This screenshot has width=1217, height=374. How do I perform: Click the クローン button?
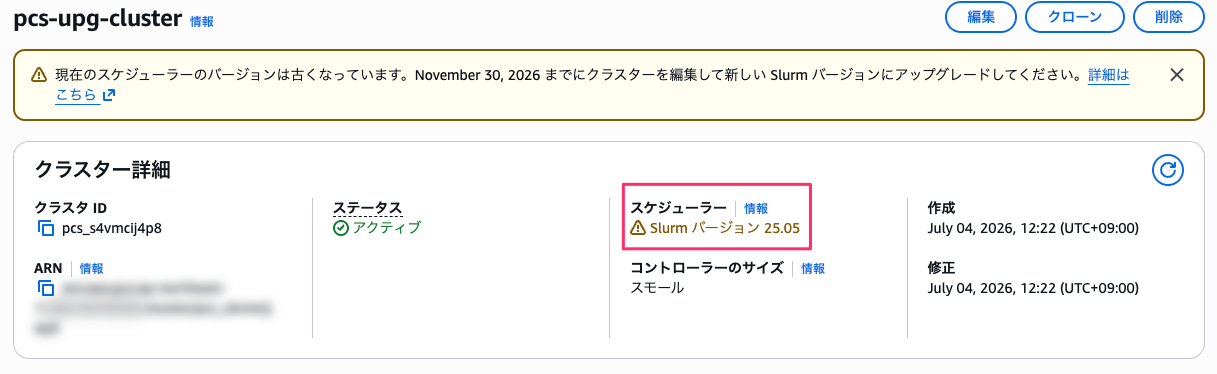1075,17
